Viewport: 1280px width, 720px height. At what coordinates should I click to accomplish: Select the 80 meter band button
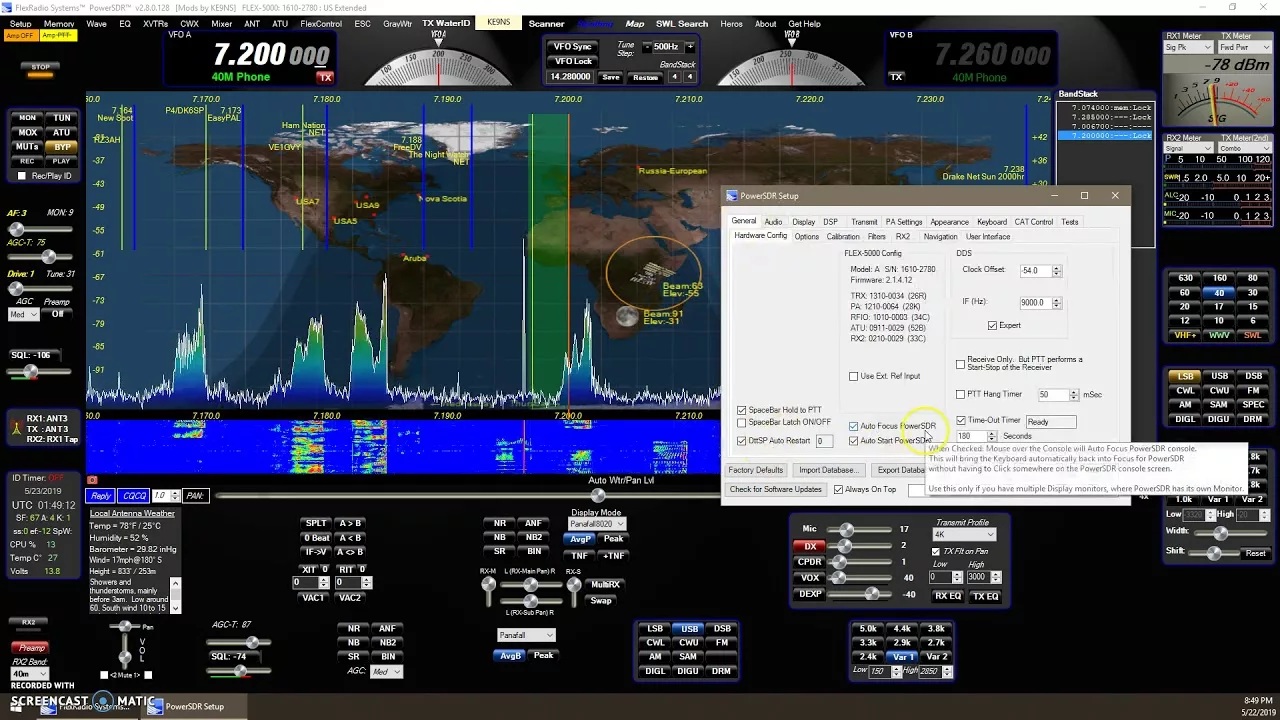coord(1252,278)
